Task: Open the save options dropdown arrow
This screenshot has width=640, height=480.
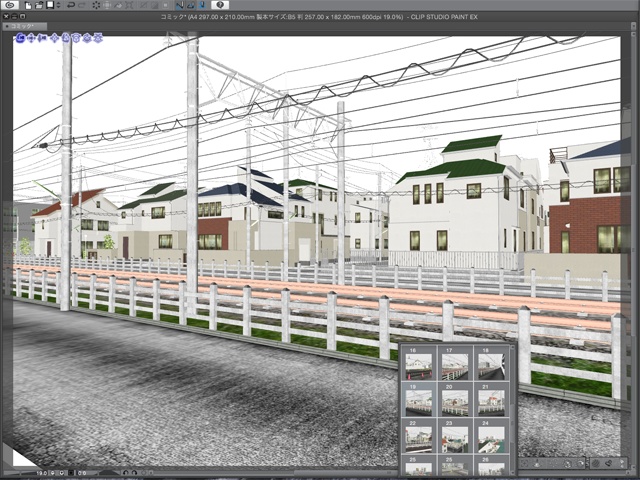Action: point(56,5)
